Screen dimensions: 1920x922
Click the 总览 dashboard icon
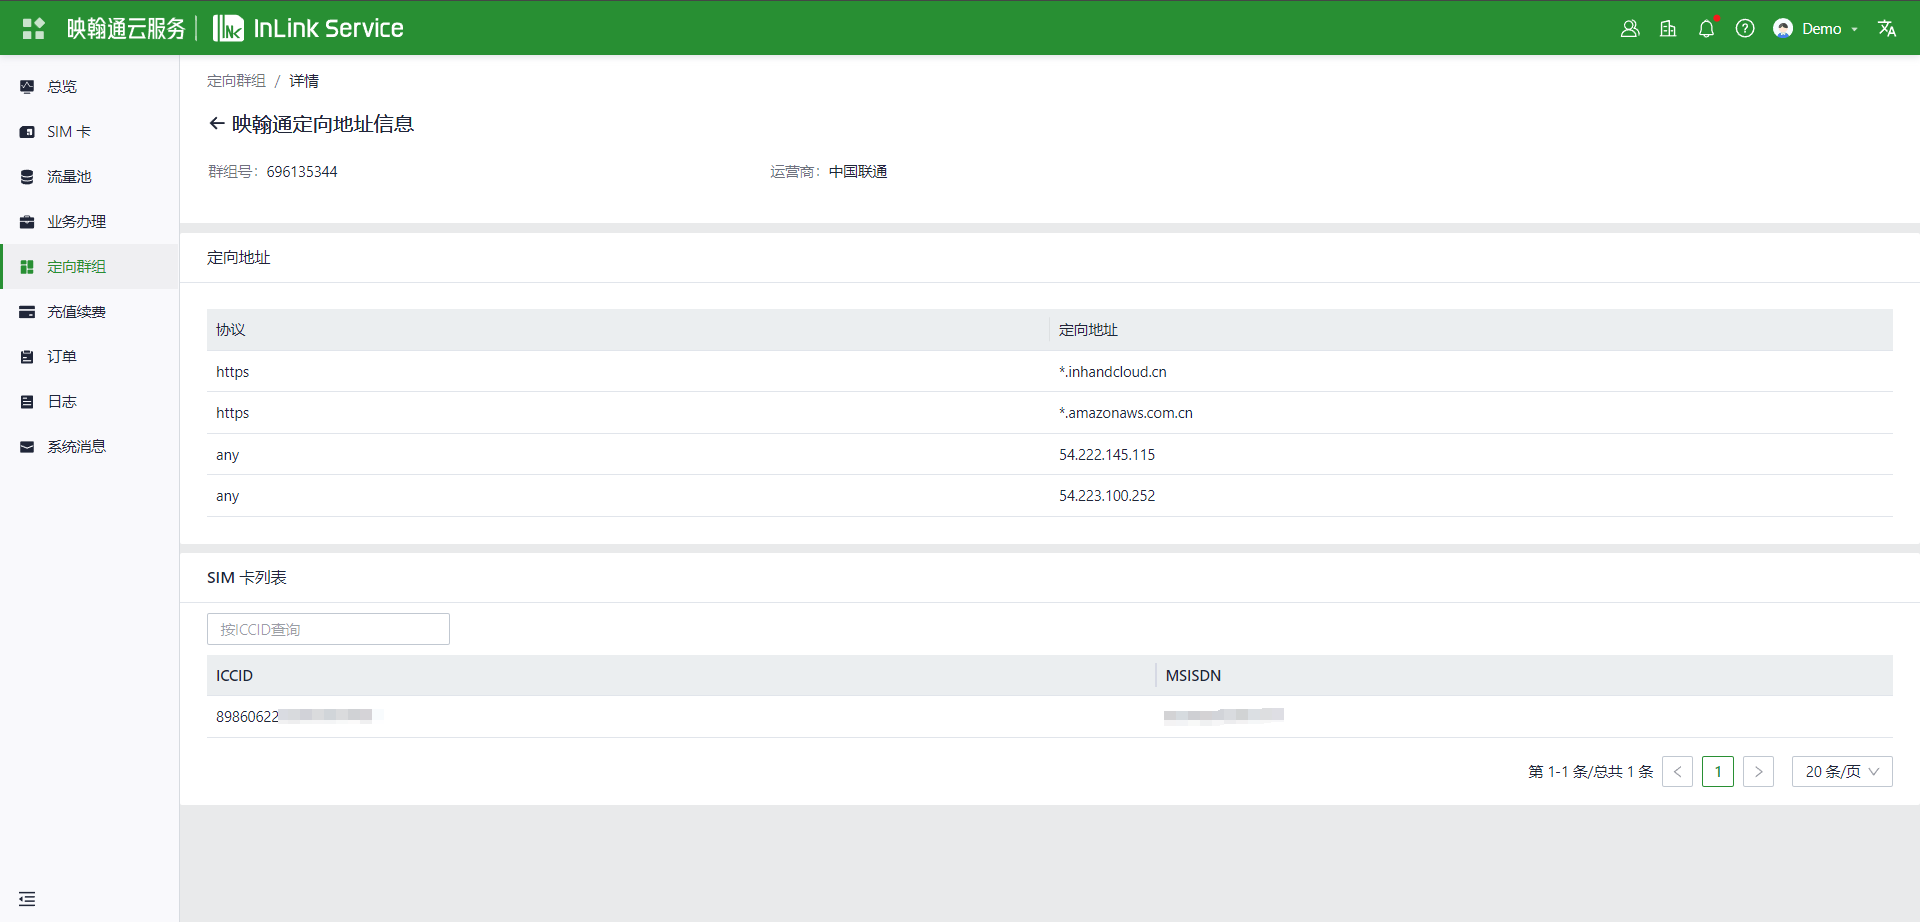(27, 87)
